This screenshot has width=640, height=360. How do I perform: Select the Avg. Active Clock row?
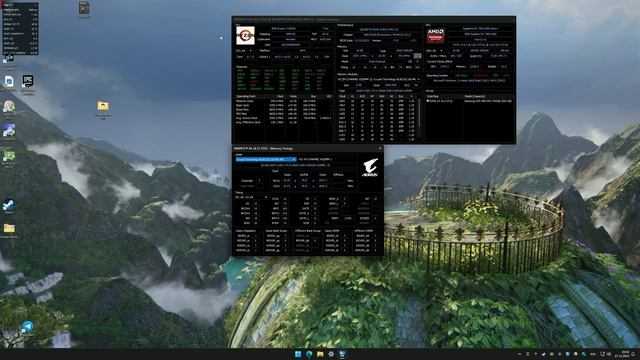[284, 118]
